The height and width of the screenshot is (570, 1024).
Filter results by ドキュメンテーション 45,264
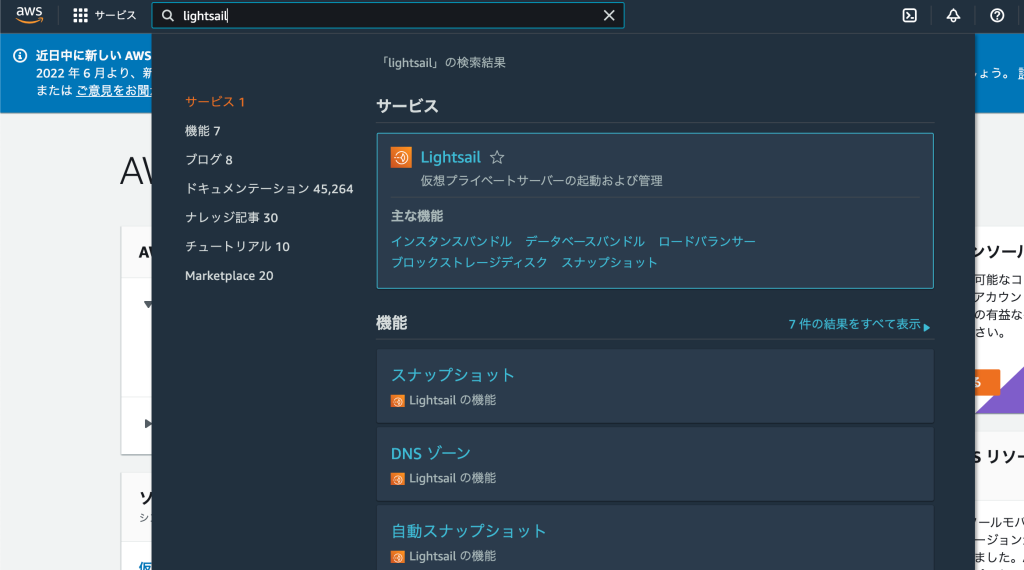pyautogui.click(x=269, y=189)
